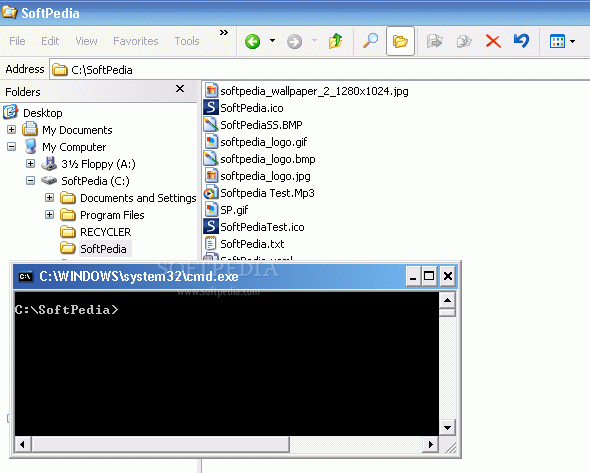Expand the Program Files folder node
The image size is (590, 473).
(49, 214)
